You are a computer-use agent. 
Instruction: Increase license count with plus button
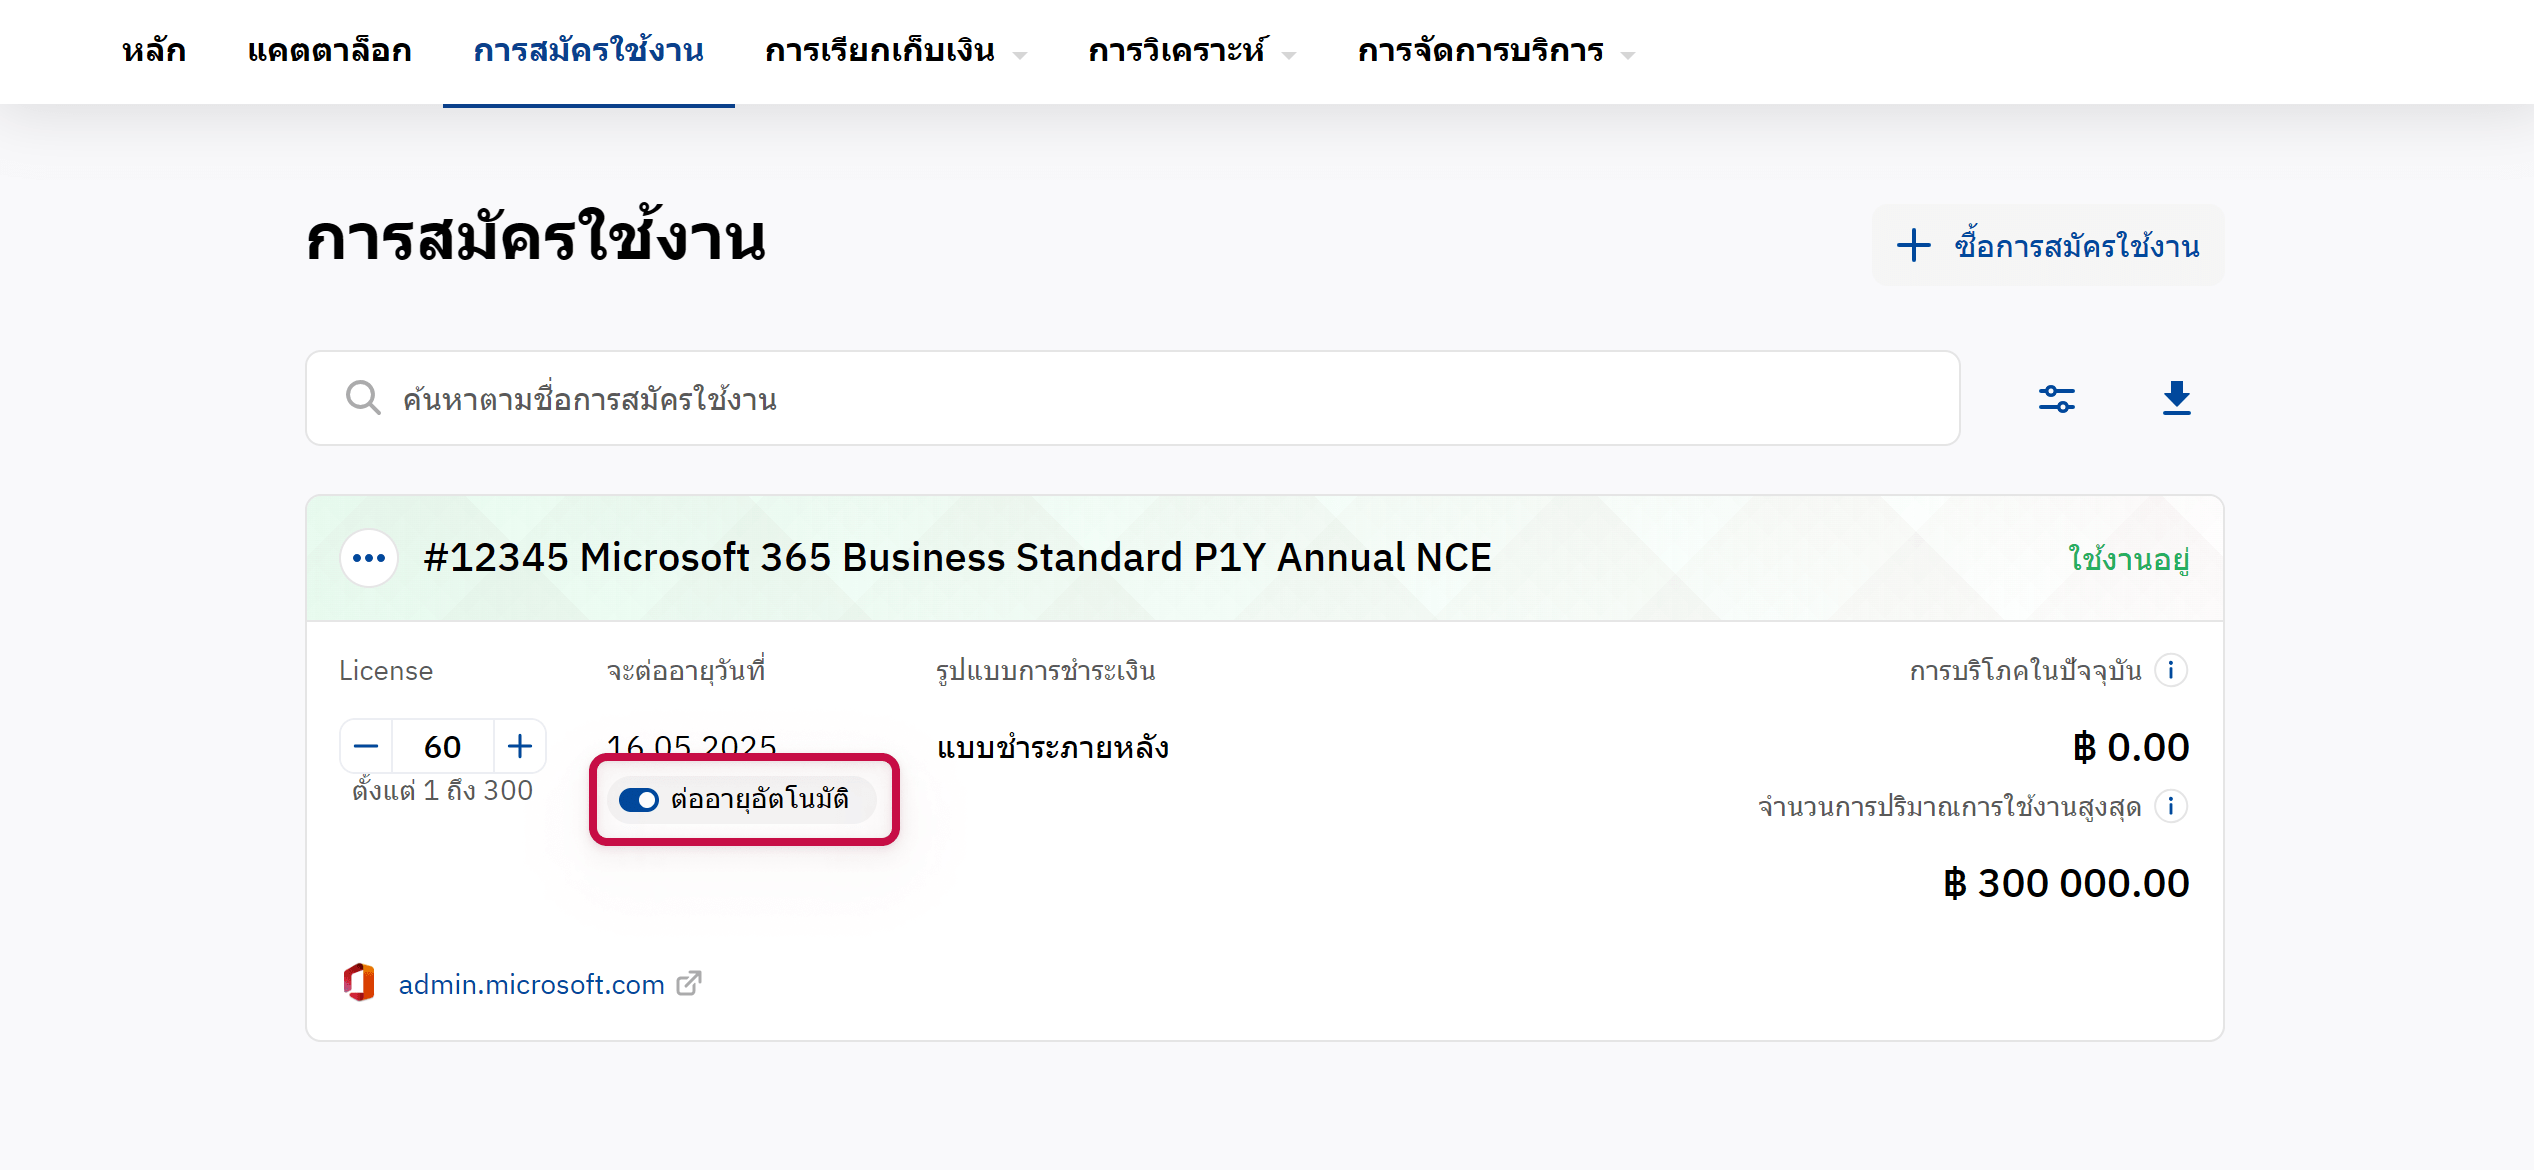[519, 746]
